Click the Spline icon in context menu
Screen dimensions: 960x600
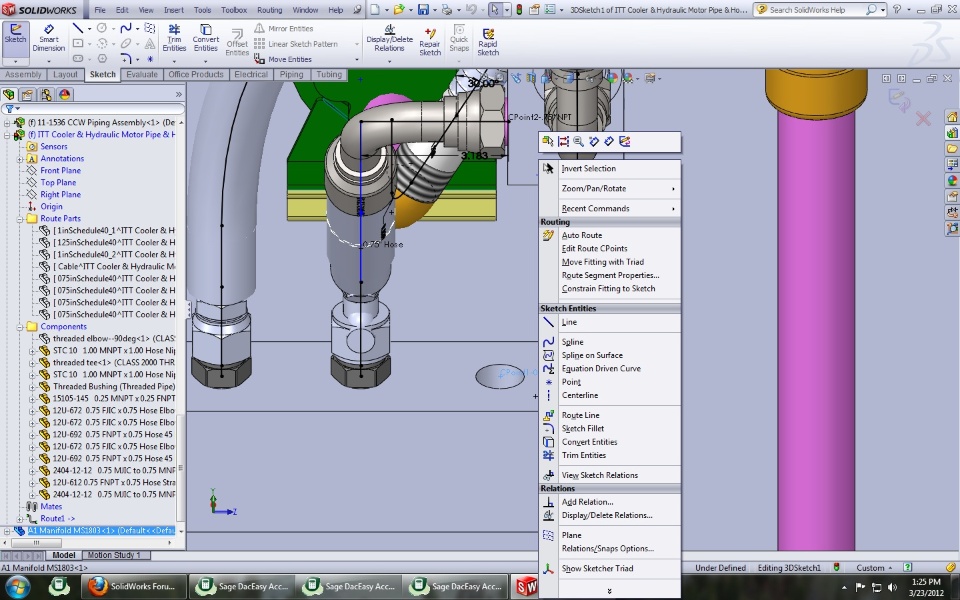coord(549,342)
